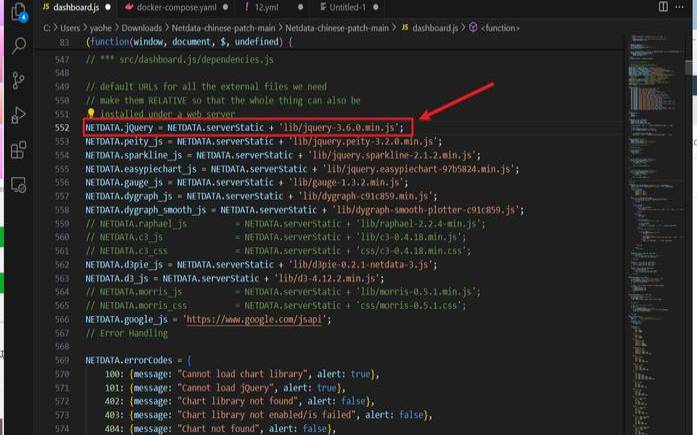Click 'NETDATA.gauge_js' on line 556
The width and height of the screenshot is (697, 435).
tap(124, 183)
